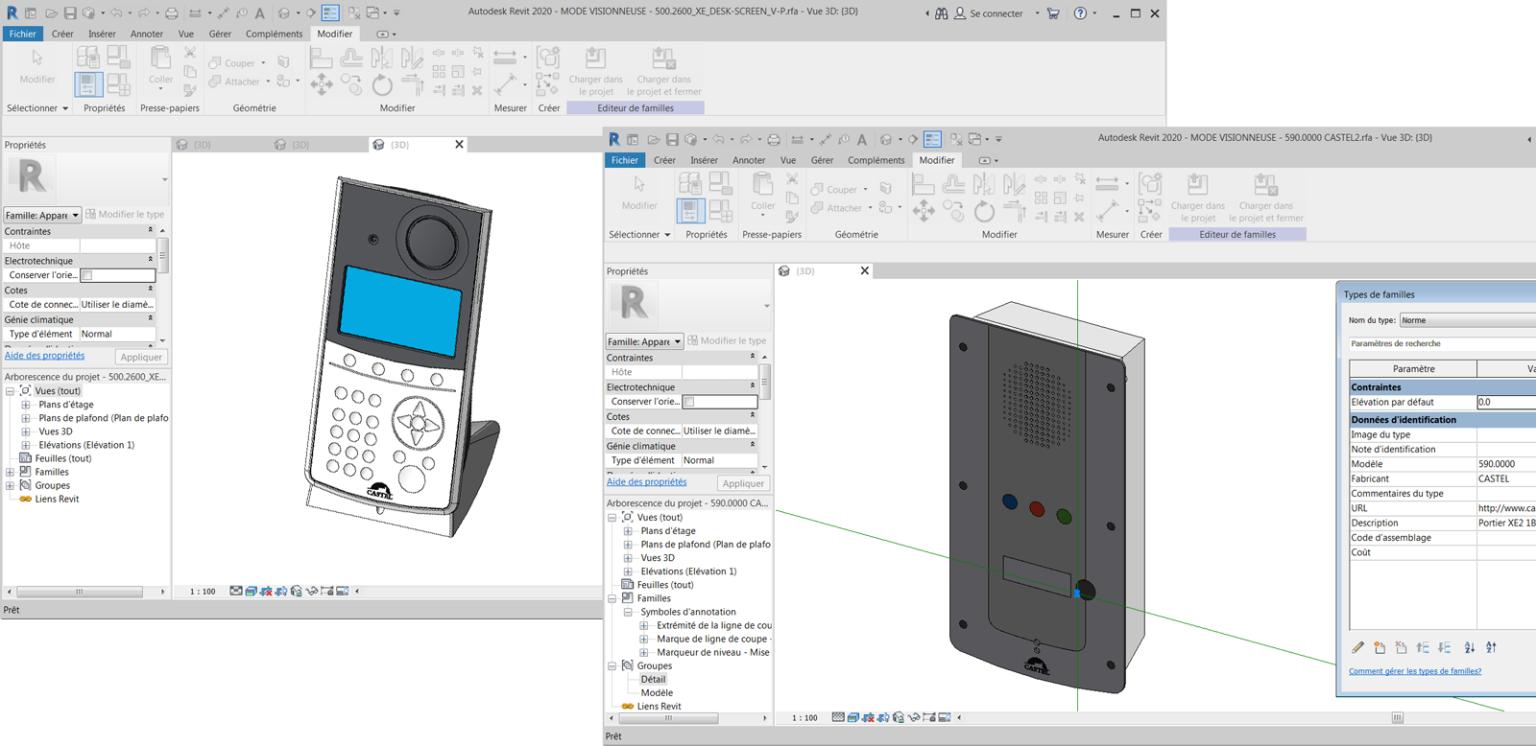This screenshot has height=746, width=1536.
Task: Collapse the Symboles d'annotation tree node
Action: point(629,612)
